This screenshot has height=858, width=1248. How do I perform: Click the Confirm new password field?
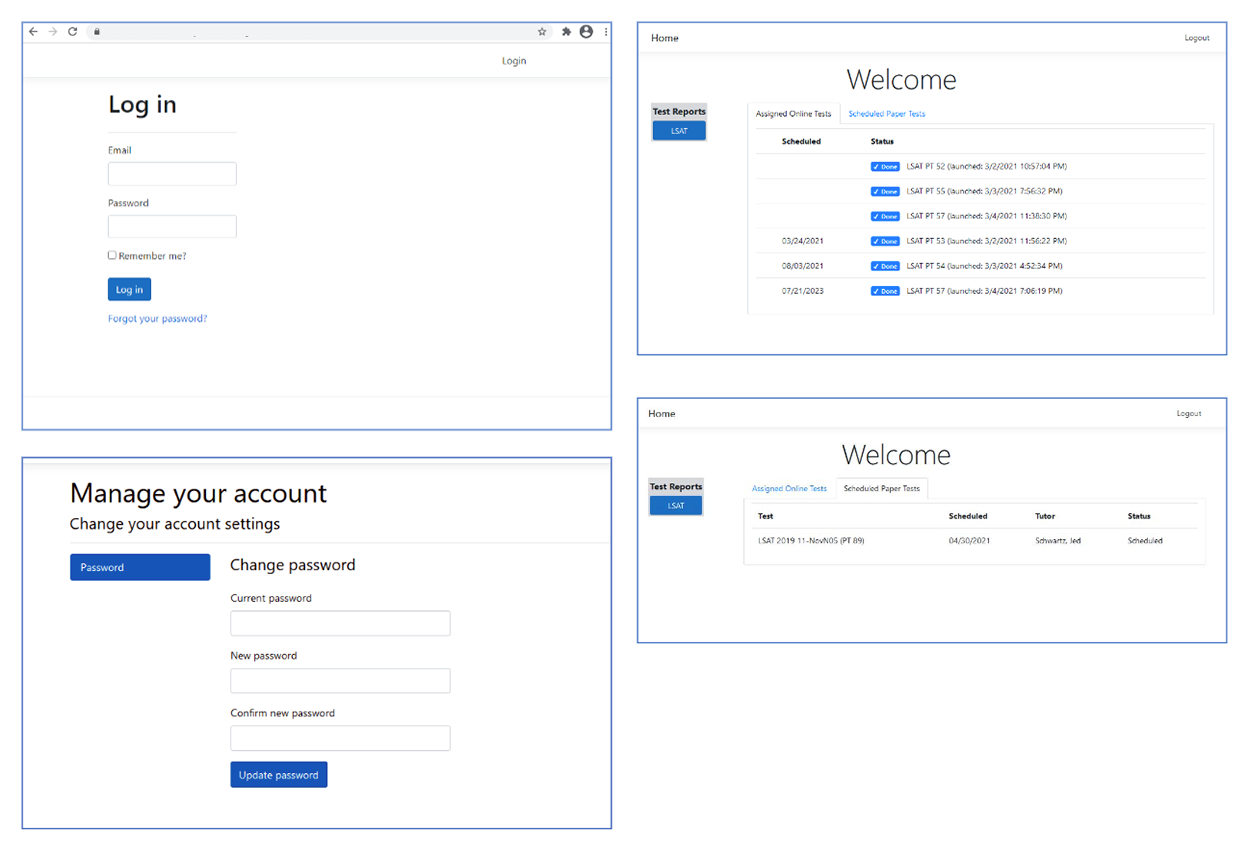(x=340, y=738)
